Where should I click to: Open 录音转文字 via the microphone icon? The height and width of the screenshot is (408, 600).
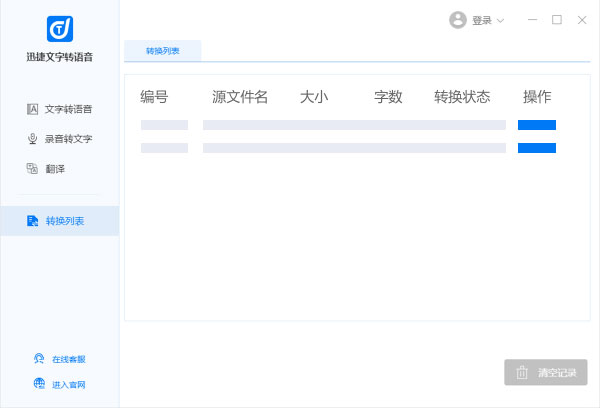33,139
